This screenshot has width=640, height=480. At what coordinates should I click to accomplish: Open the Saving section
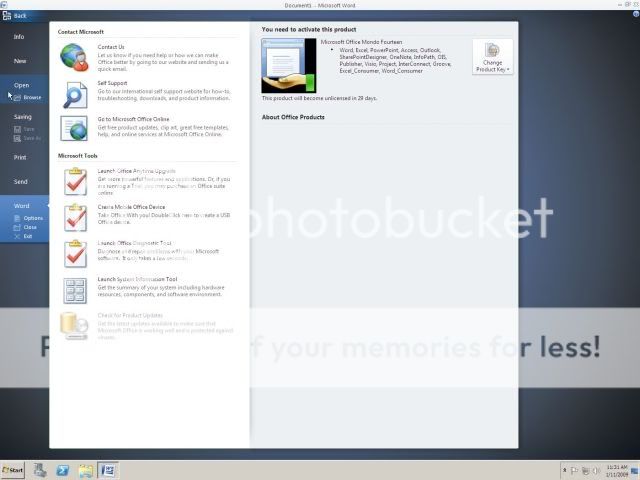point(22,117)
